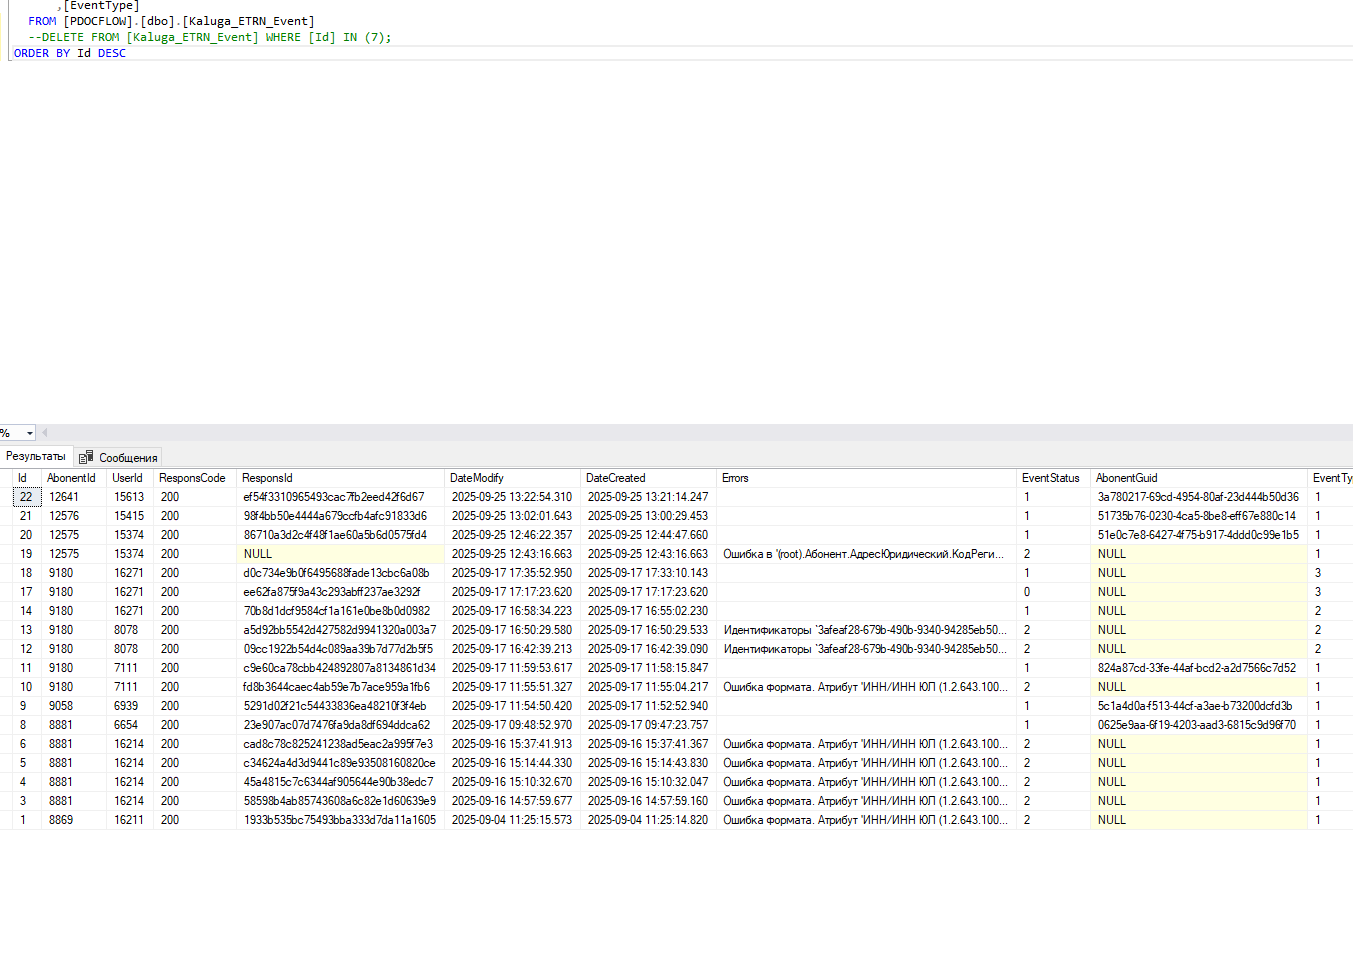Screen dimensions: 1353x962
Task: Click AbonentGuid 824a87cd-33fe-44af-bcd2-a2d7566c7d52
Action: tap(1198, 668)
